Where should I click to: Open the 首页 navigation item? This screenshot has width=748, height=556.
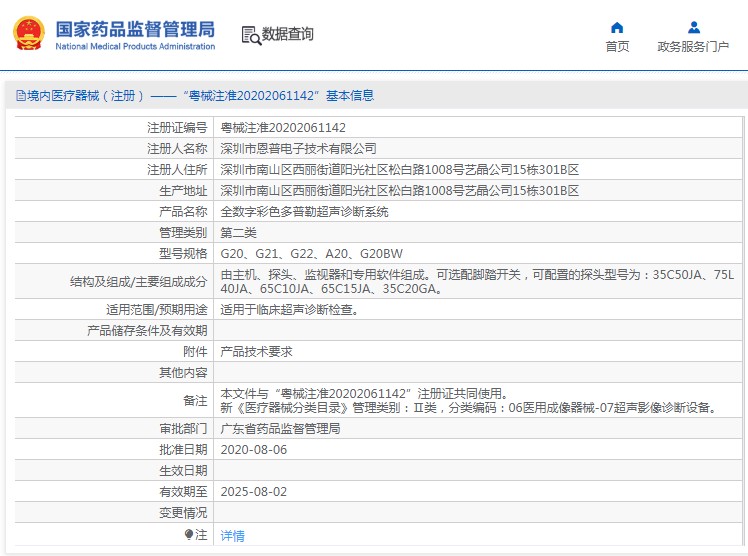tap(617, 46)
